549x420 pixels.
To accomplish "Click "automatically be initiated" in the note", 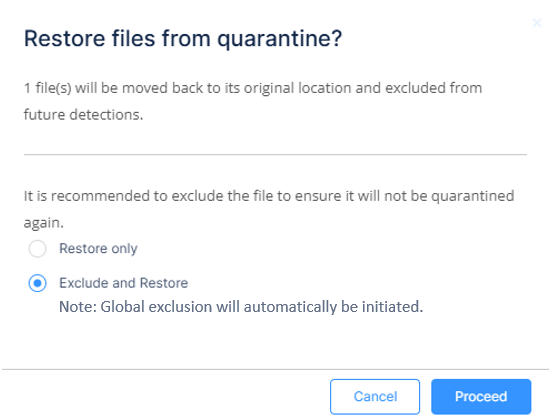I will click(x=333, y=307).
